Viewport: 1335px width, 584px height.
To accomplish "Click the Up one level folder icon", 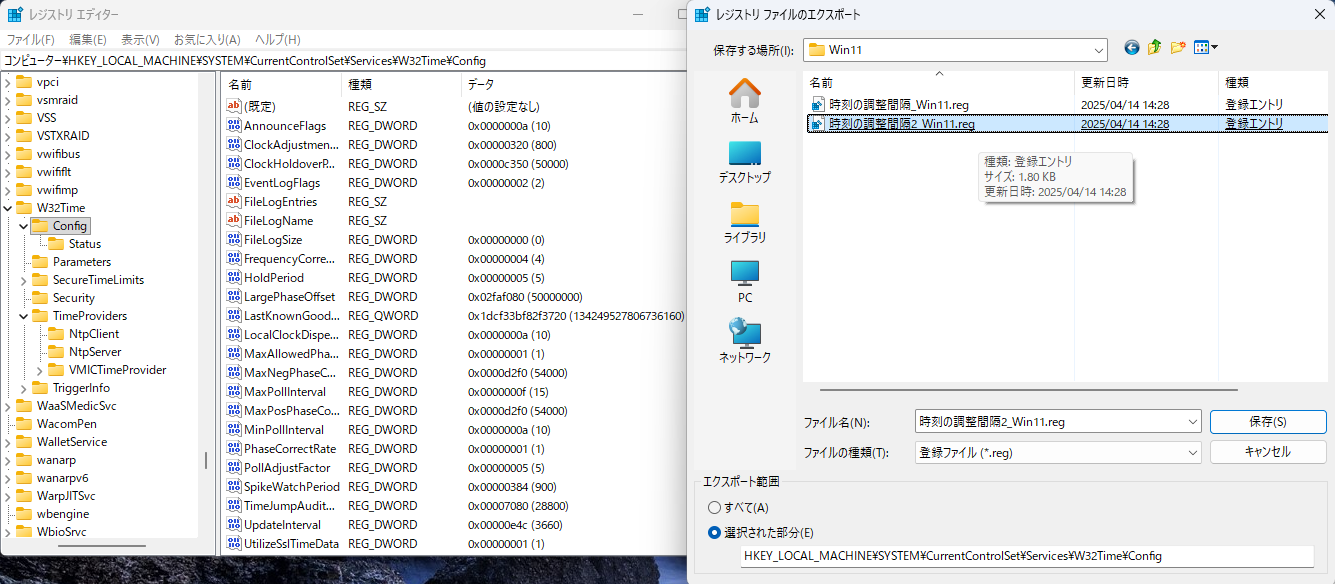I will point(1155,48).
